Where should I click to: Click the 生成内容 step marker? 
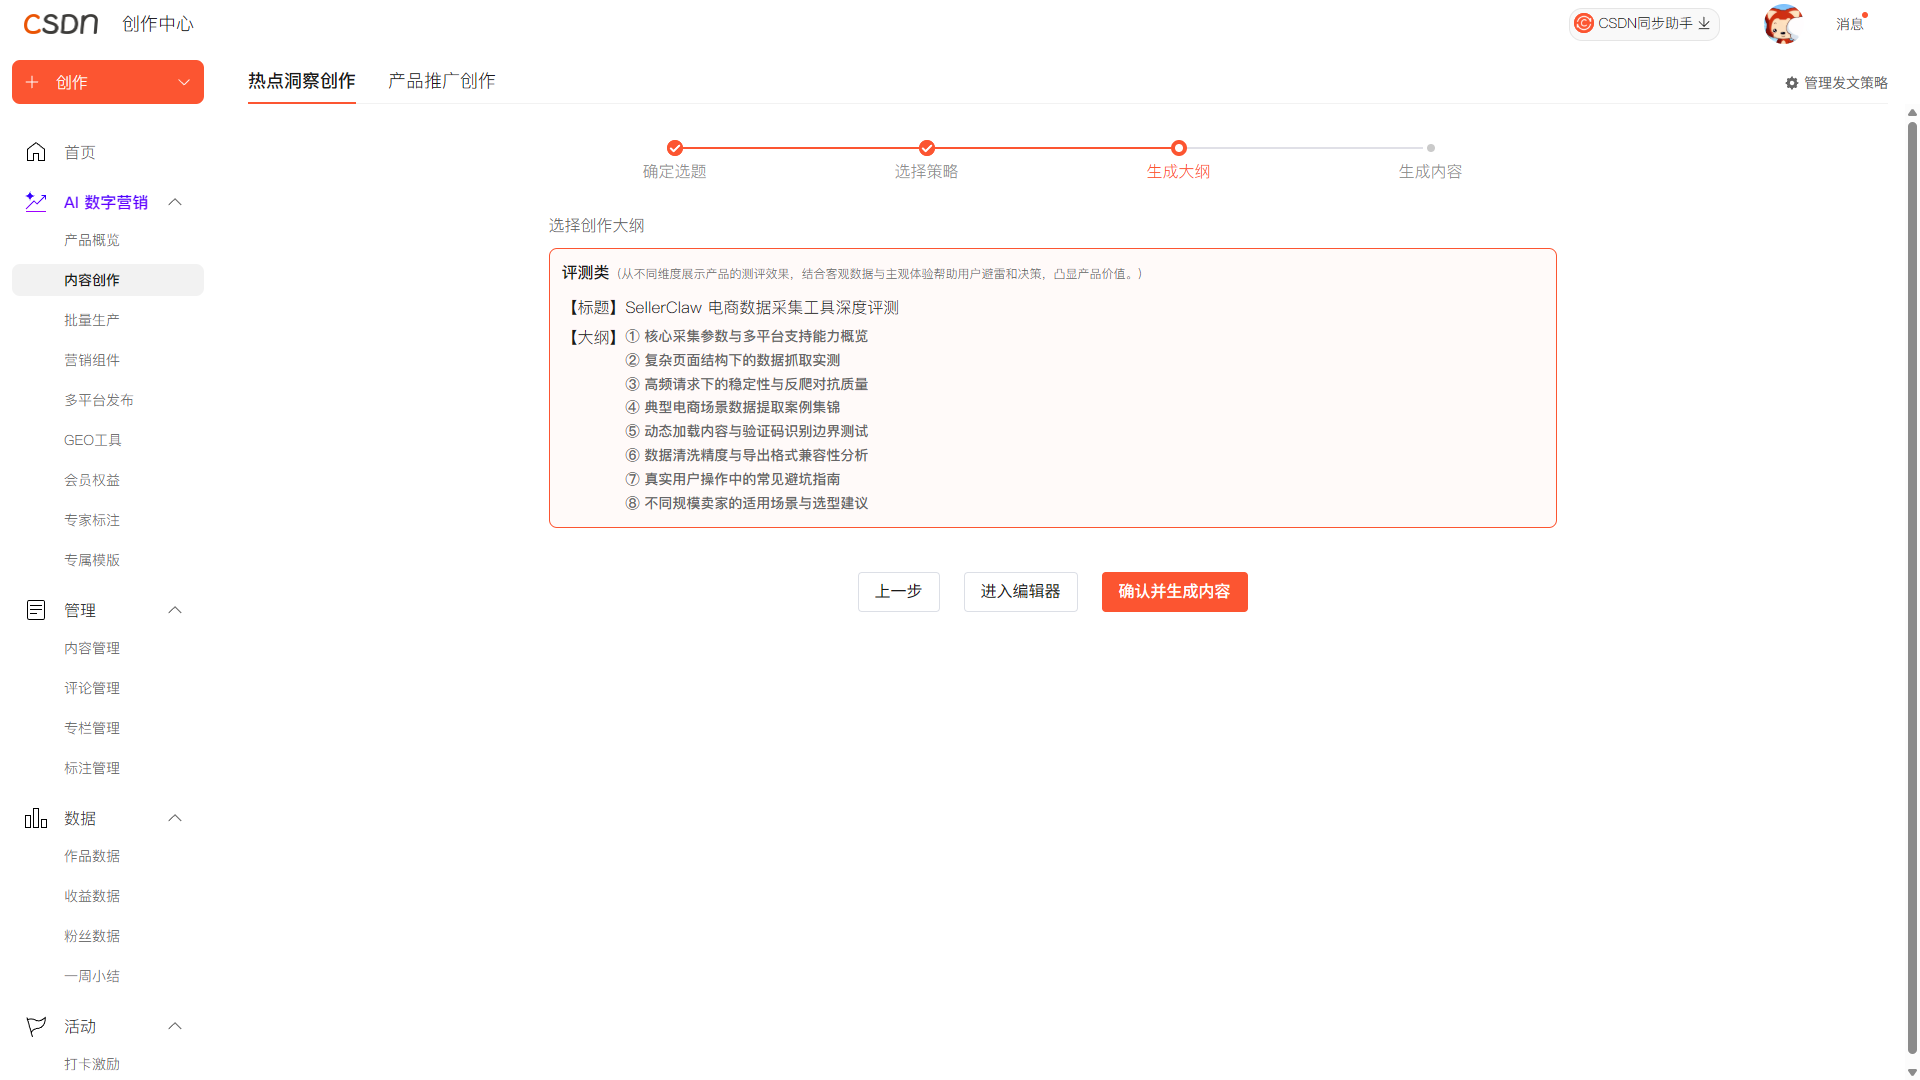coord(1431,148)
